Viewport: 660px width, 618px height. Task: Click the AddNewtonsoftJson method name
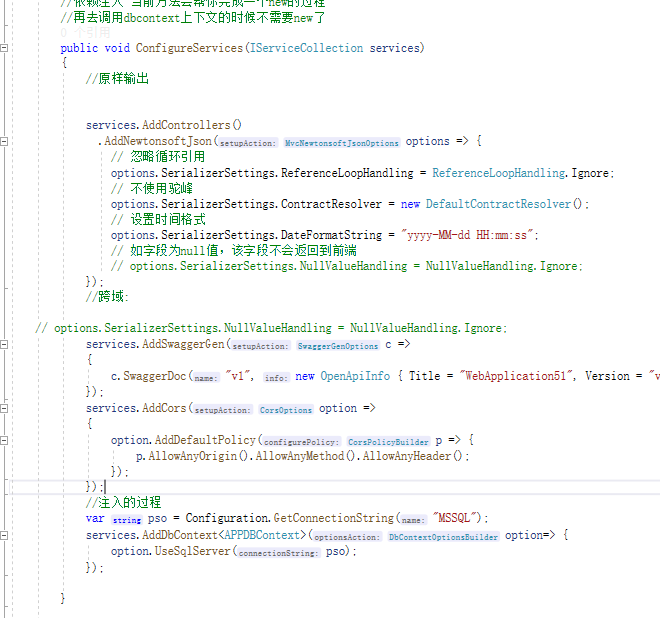(158, 141)
